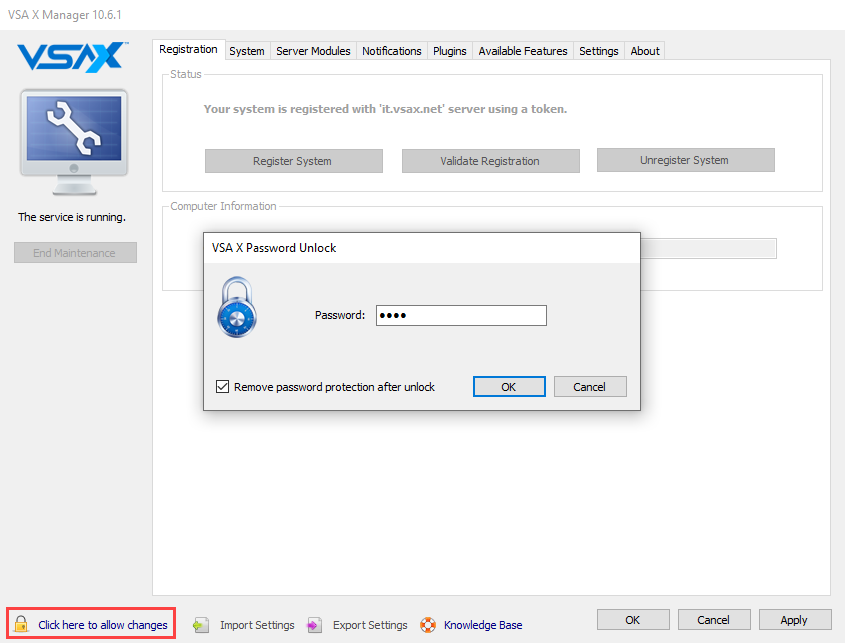Click the Export Settings label
The width and height of the screenshot is (845, 643).
370,625
